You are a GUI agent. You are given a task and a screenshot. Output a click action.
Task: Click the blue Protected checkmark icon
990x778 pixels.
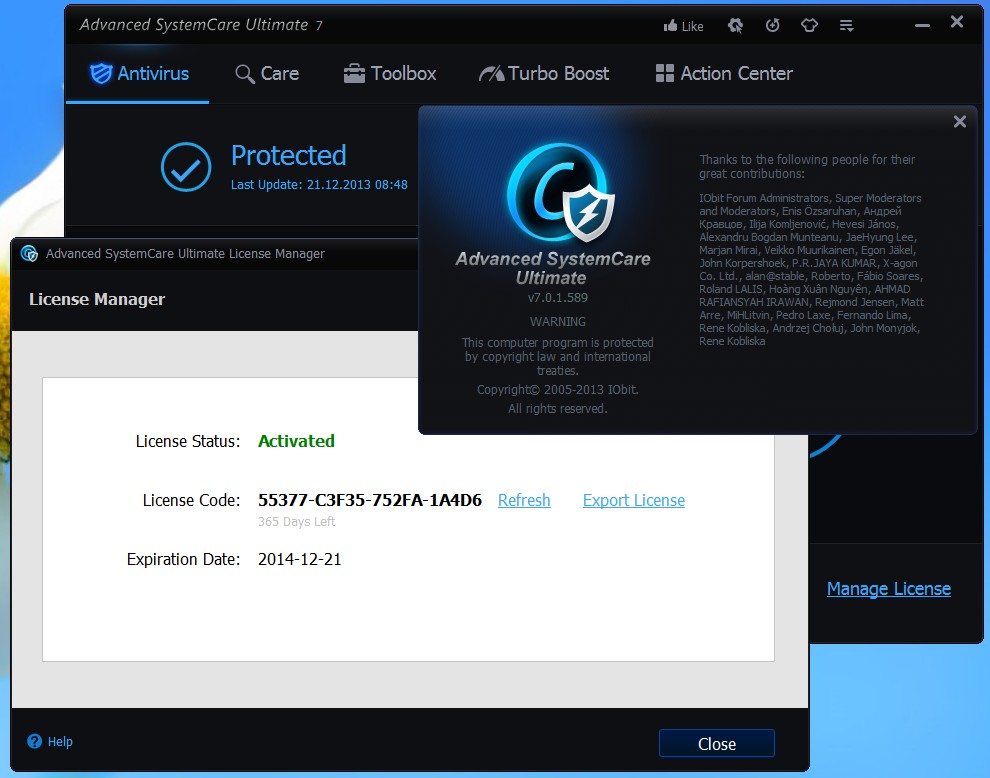pos(186,167)
